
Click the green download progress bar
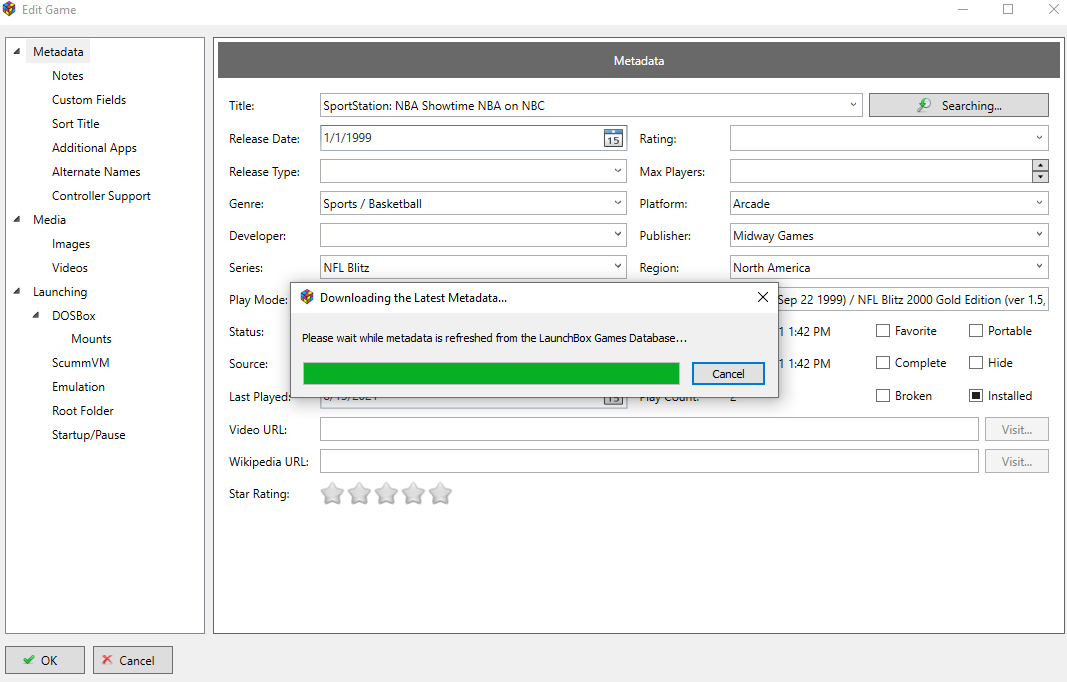491,374
